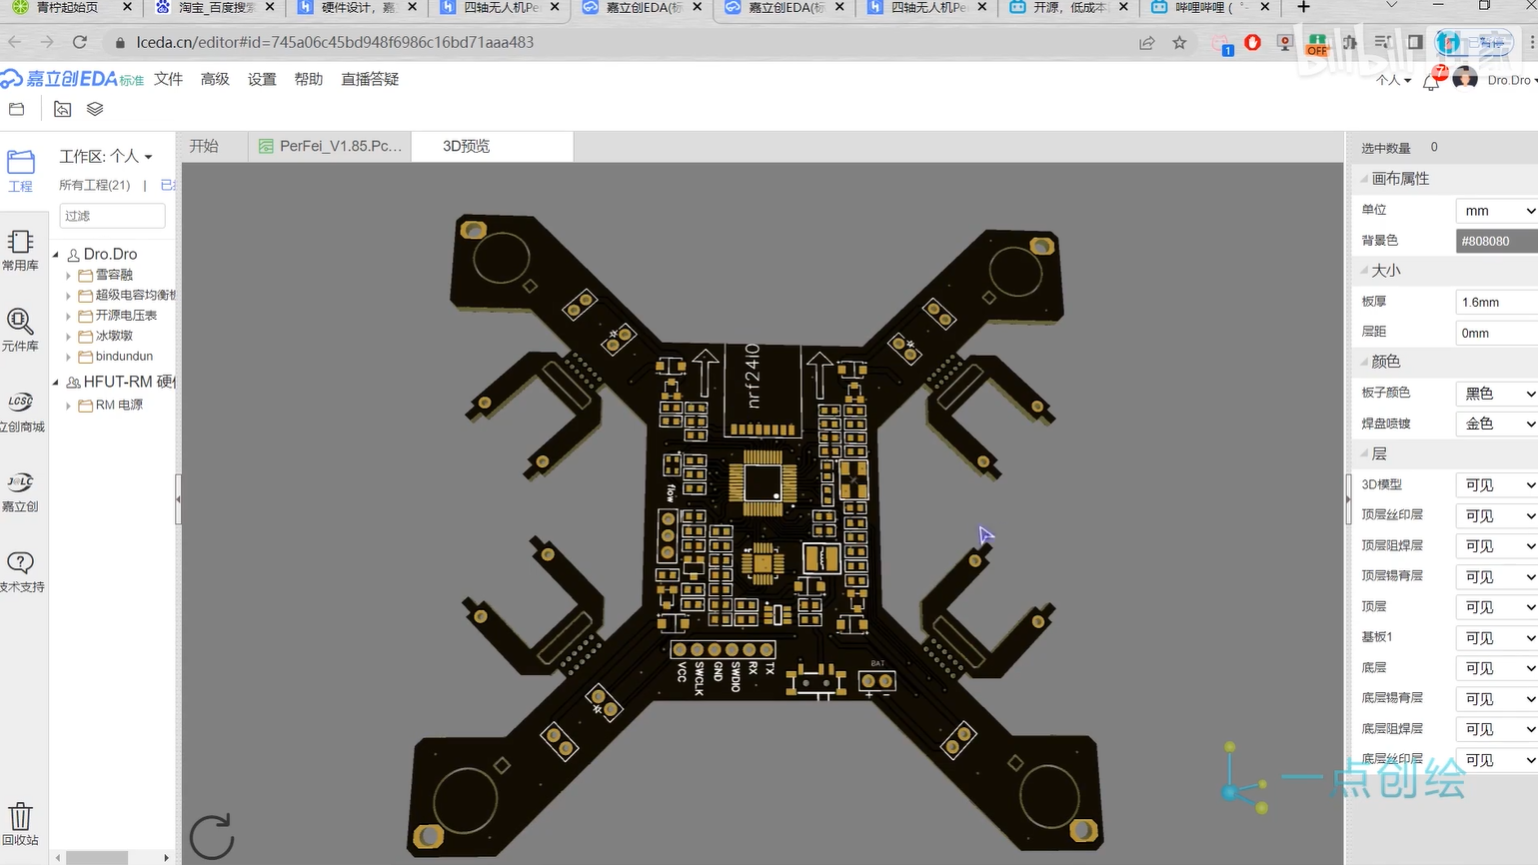
Task: Toggle 3D模型 visibility dropdown
Action: (x=1496, y=485)
